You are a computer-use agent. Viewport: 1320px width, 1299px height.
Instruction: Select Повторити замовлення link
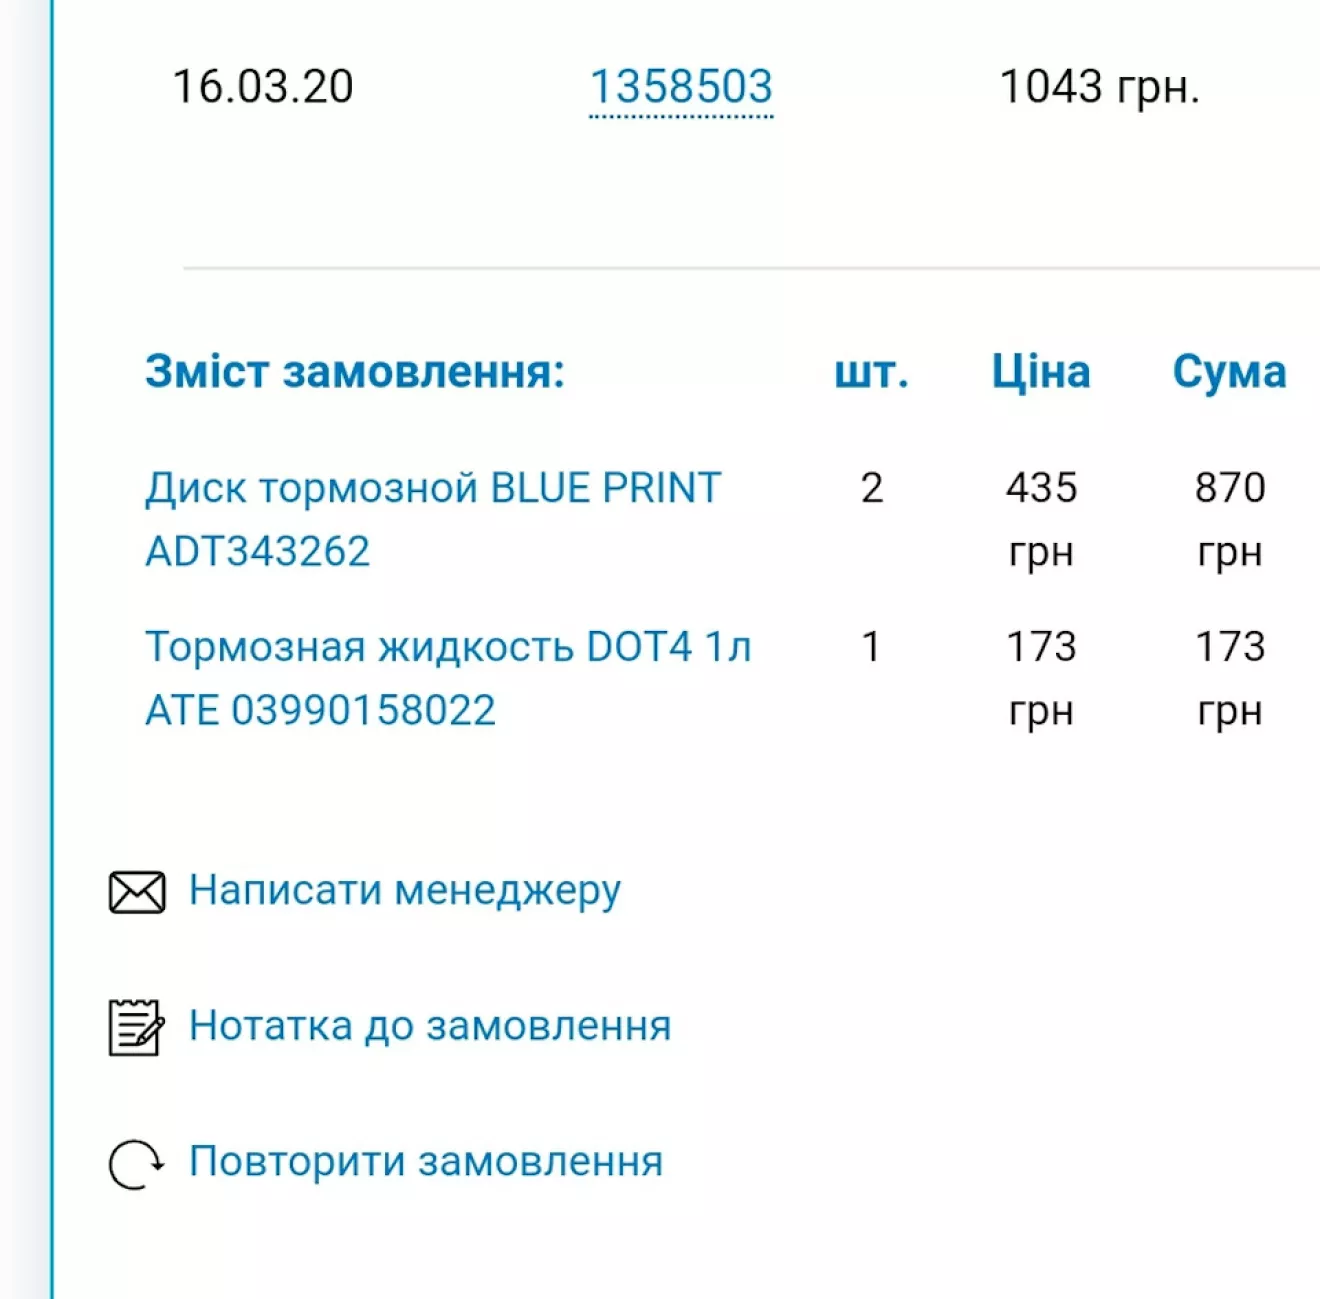426,1161
